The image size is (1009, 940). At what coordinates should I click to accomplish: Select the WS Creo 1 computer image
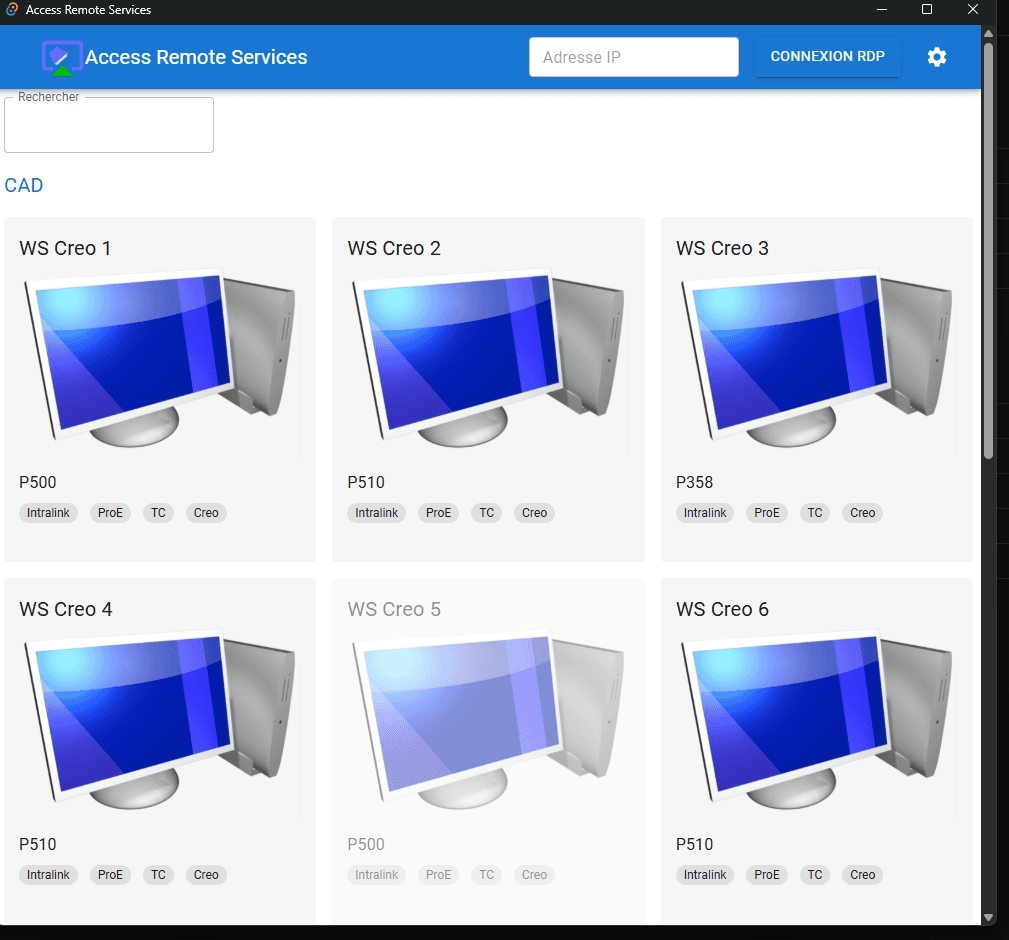(x=160, y=358)
